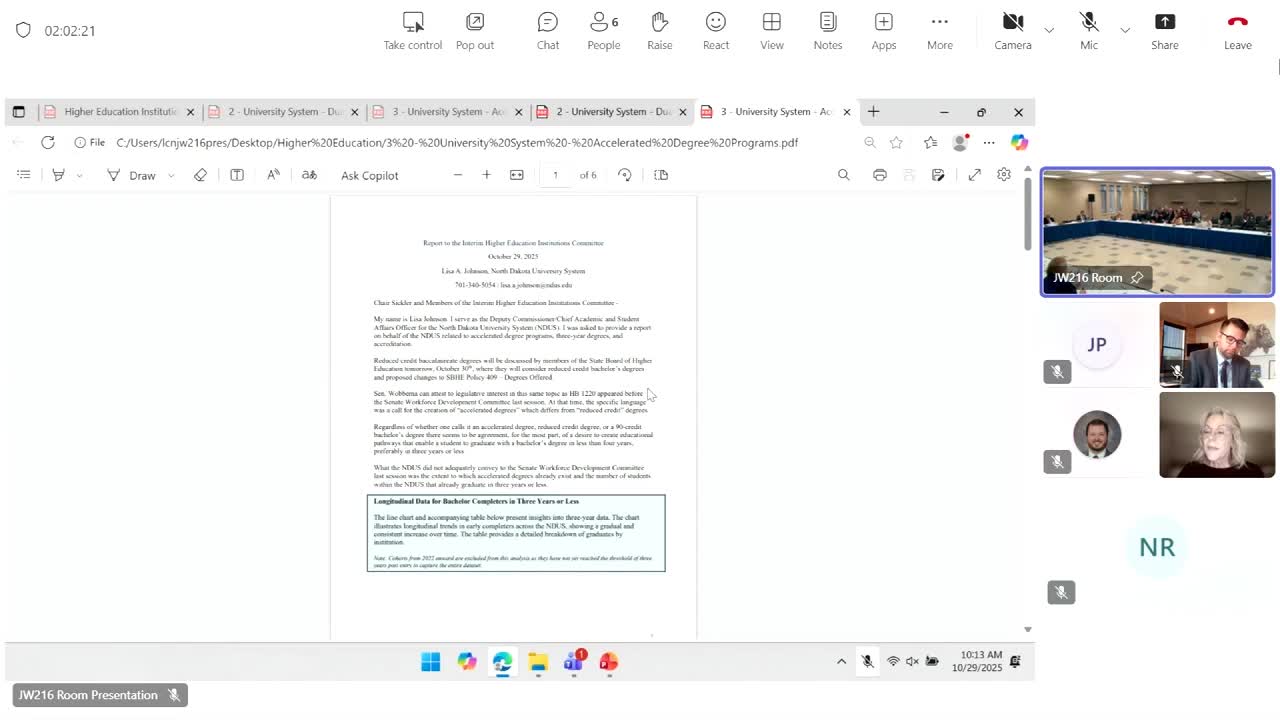The width and height of the screenshot is (1280, 720).
Task: Switch to Higher Education Institutions tab
Action: (119, 112)
